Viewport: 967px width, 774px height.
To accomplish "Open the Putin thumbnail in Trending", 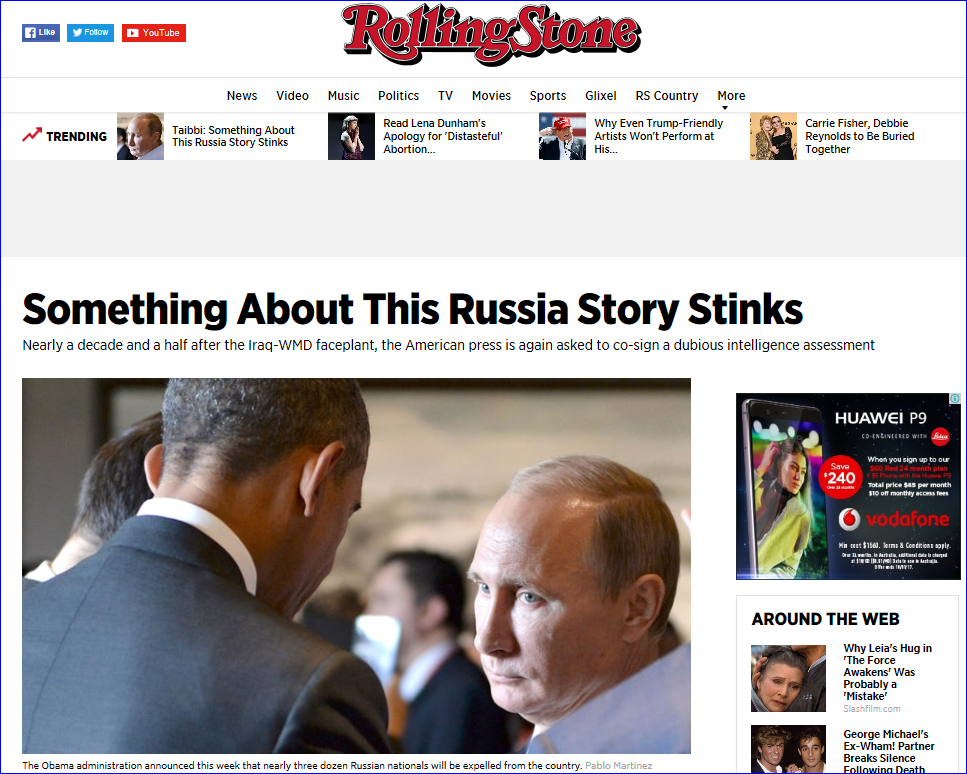I will pyautogui.click(x=141, y=136).
